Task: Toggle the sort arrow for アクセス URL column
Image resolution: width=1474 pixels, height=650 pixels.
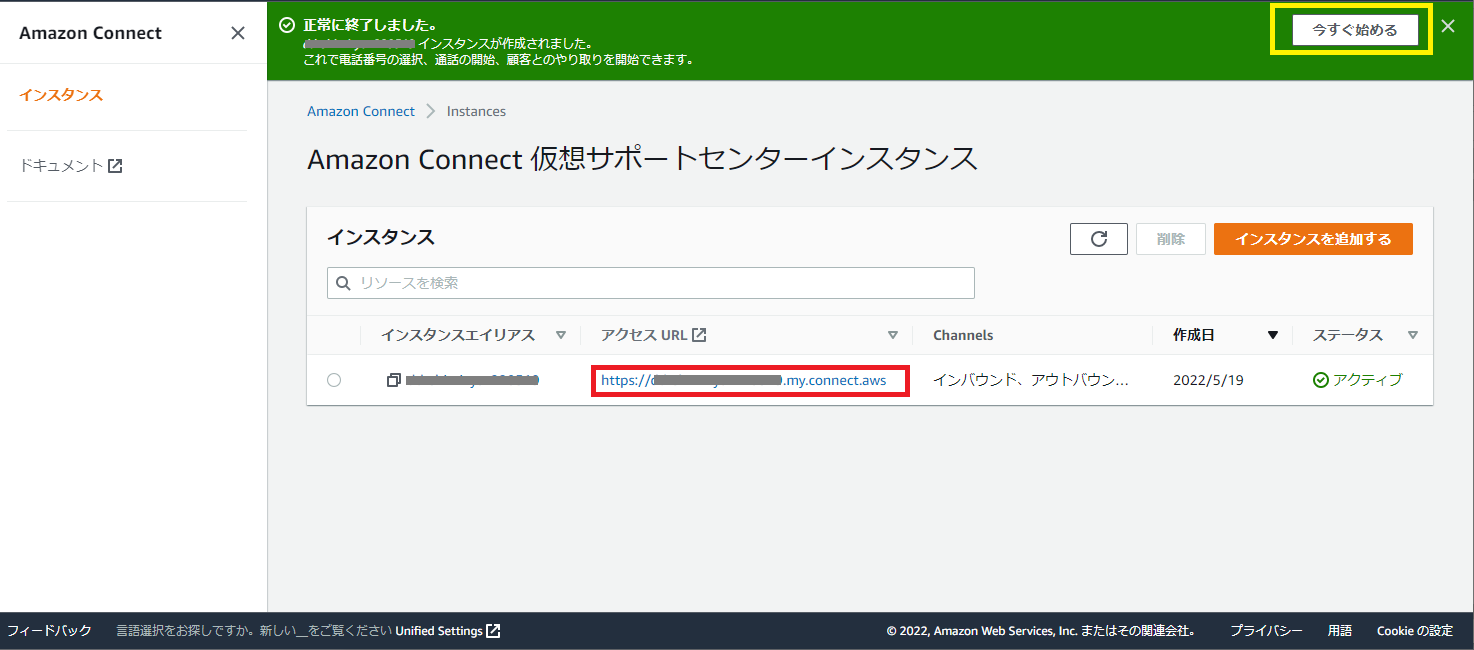Action: point(893,336)
